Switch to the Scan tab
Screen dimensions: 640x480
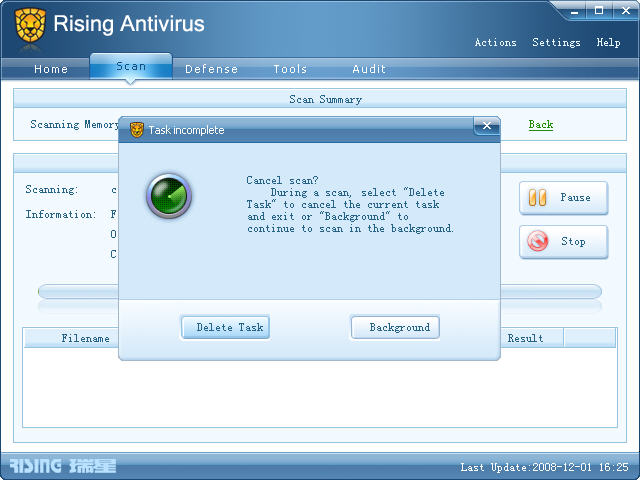point(131,66)
